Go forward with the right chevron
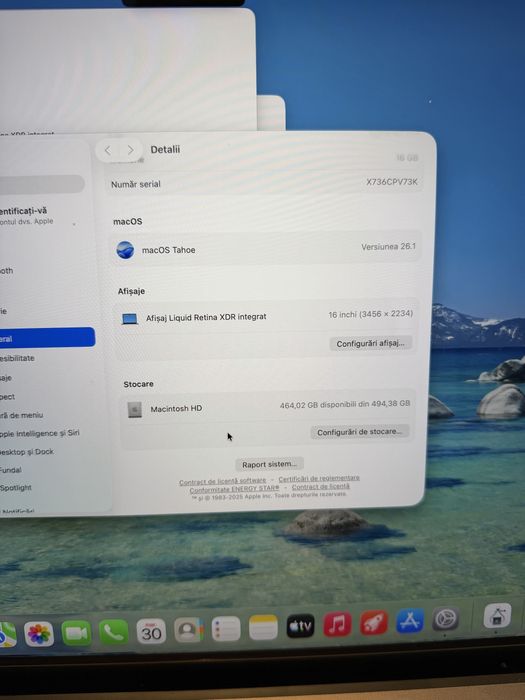Image resolution: width=525 pixels, height=700 pixels. [130, 150]
